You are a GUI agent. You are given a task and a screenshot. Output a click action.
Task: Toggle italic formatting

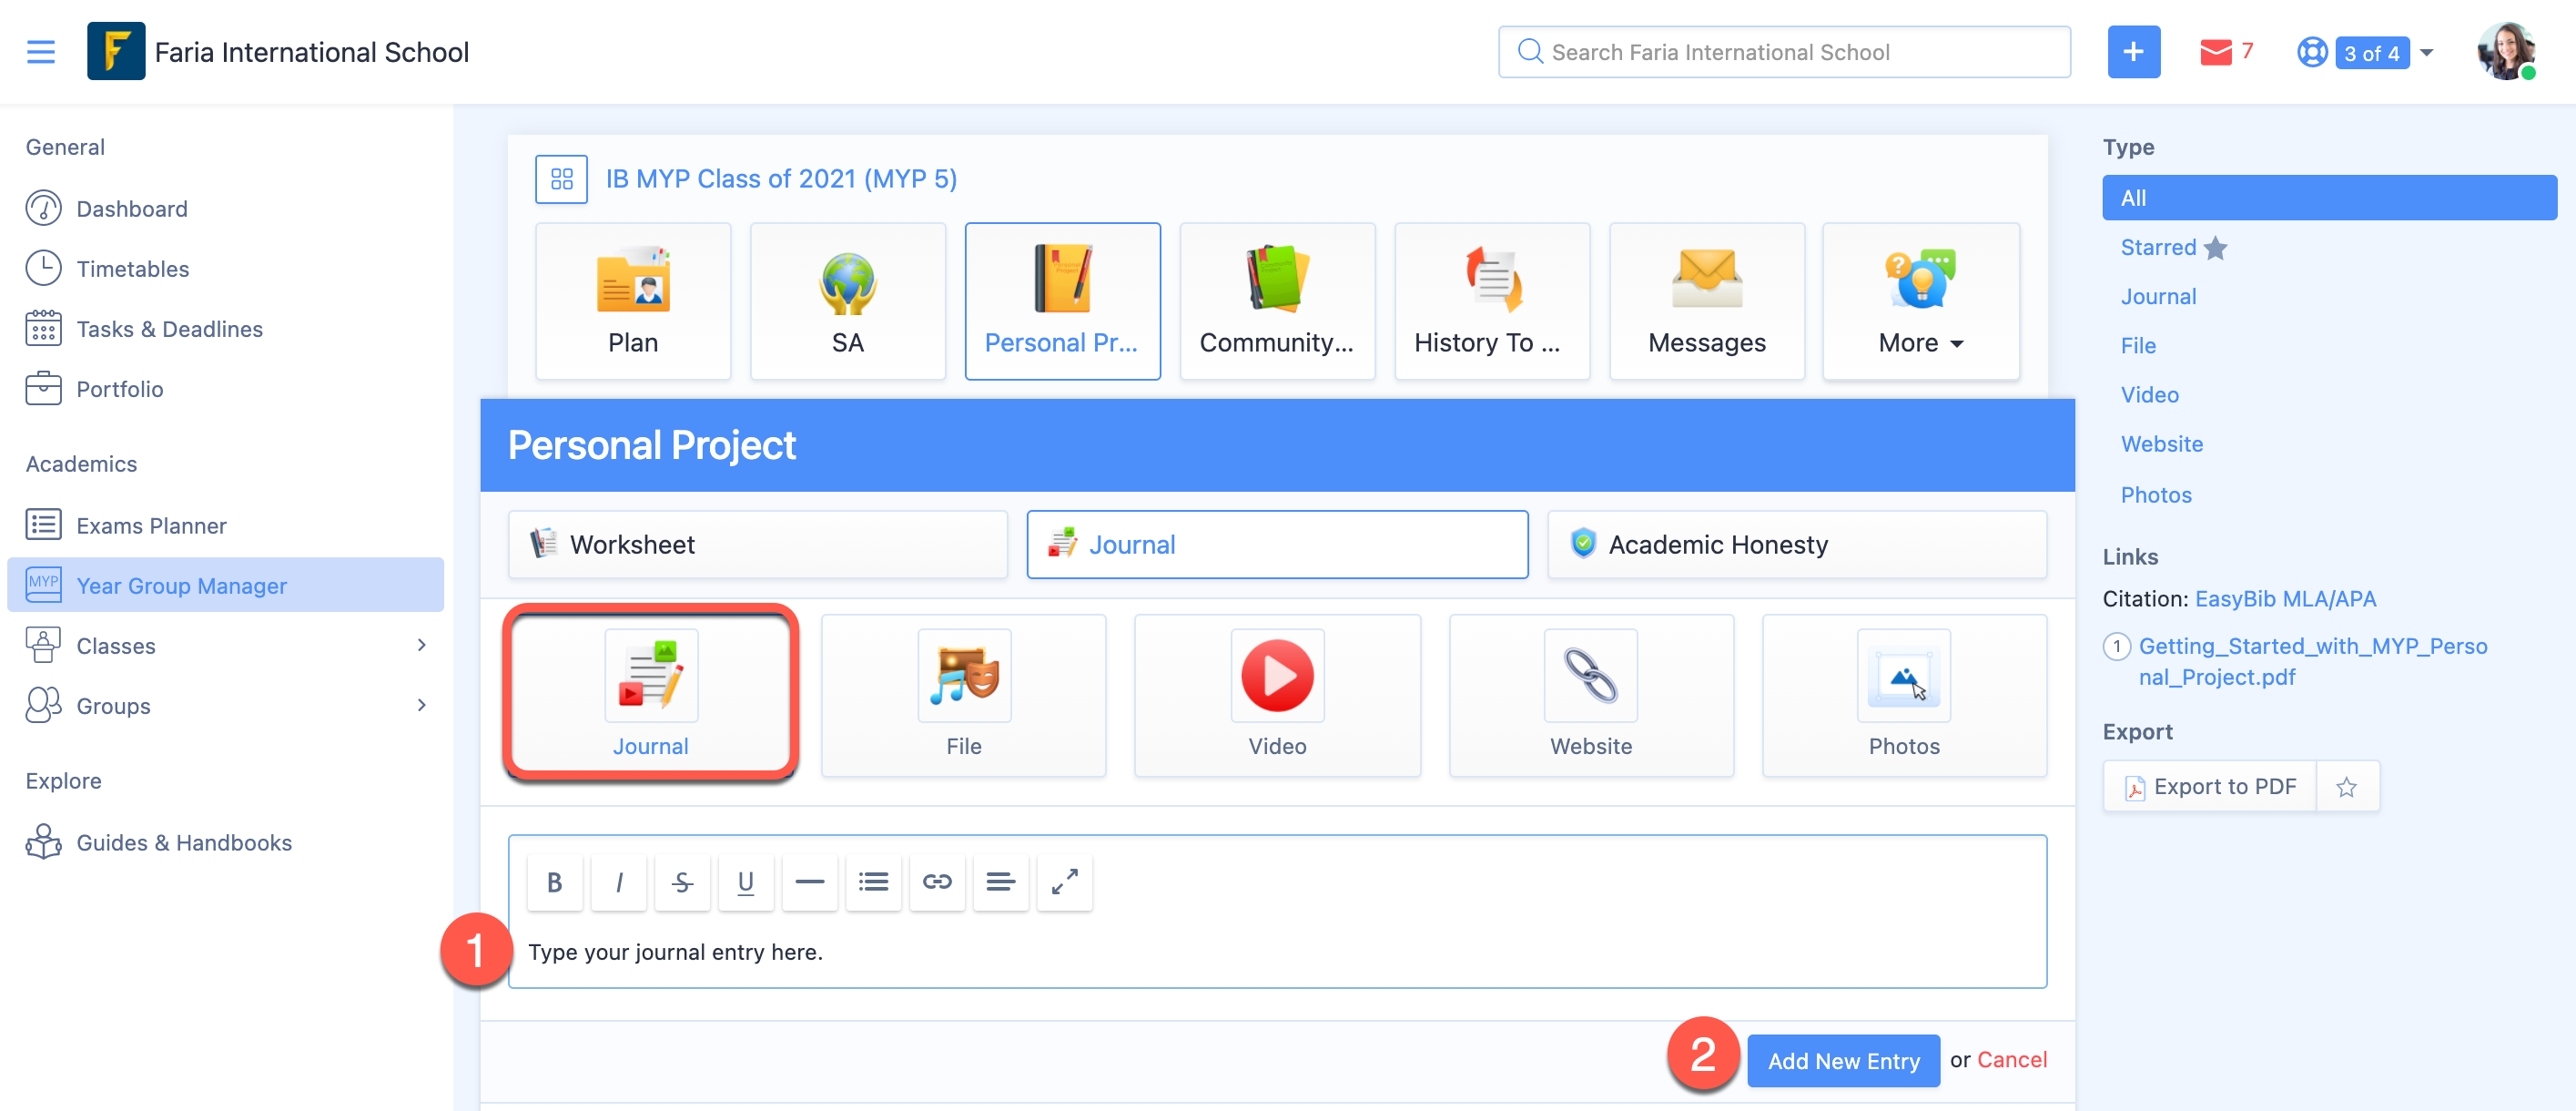point(619,881)
